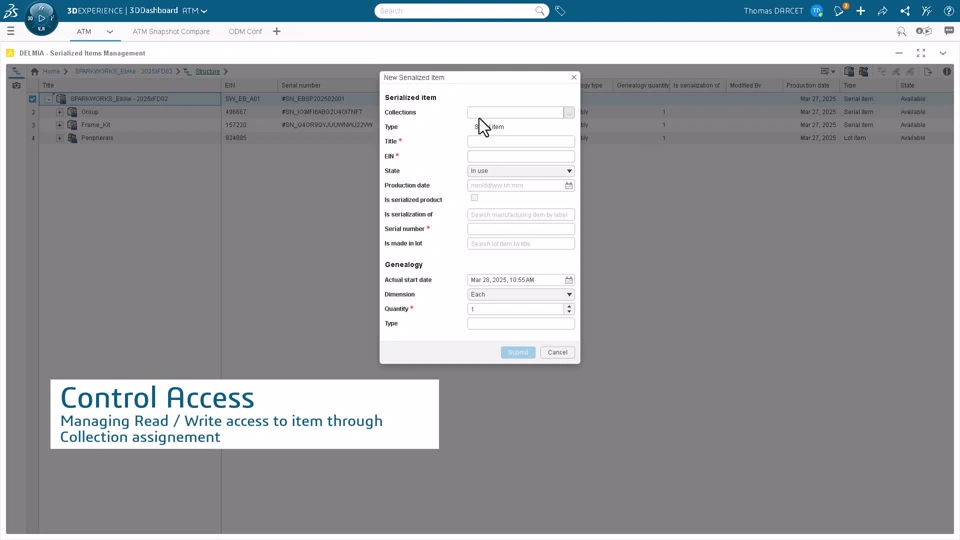
Task: Click the Collections browse ellipsis button
Action: tap(569, 113)
